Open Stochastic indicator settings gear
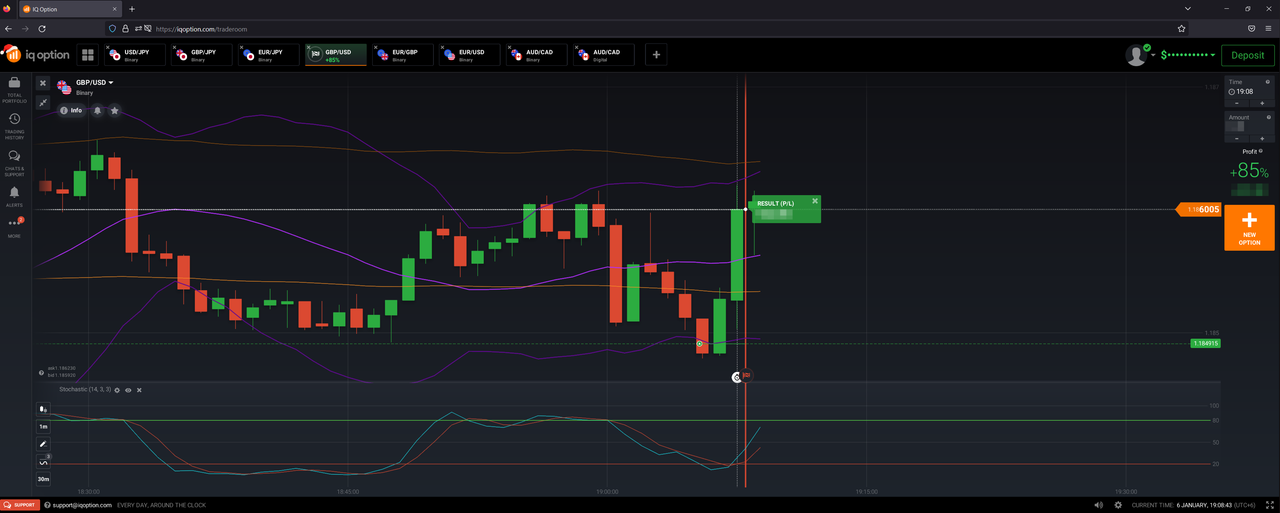Screen dimensions: 1280x513 tap(117, 390)
